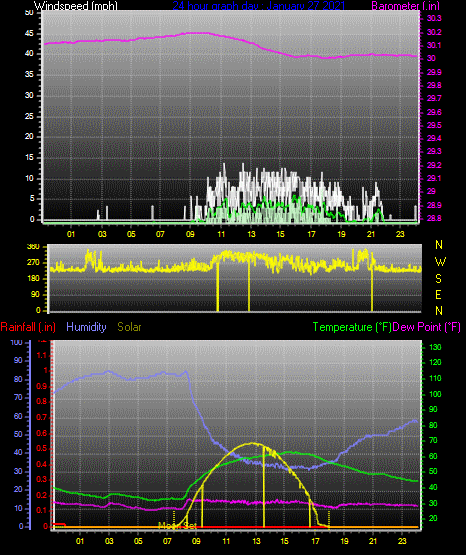Click the 'Windspeed (mph)' axis title
The image size is (466, 555).
pos(76,6)
